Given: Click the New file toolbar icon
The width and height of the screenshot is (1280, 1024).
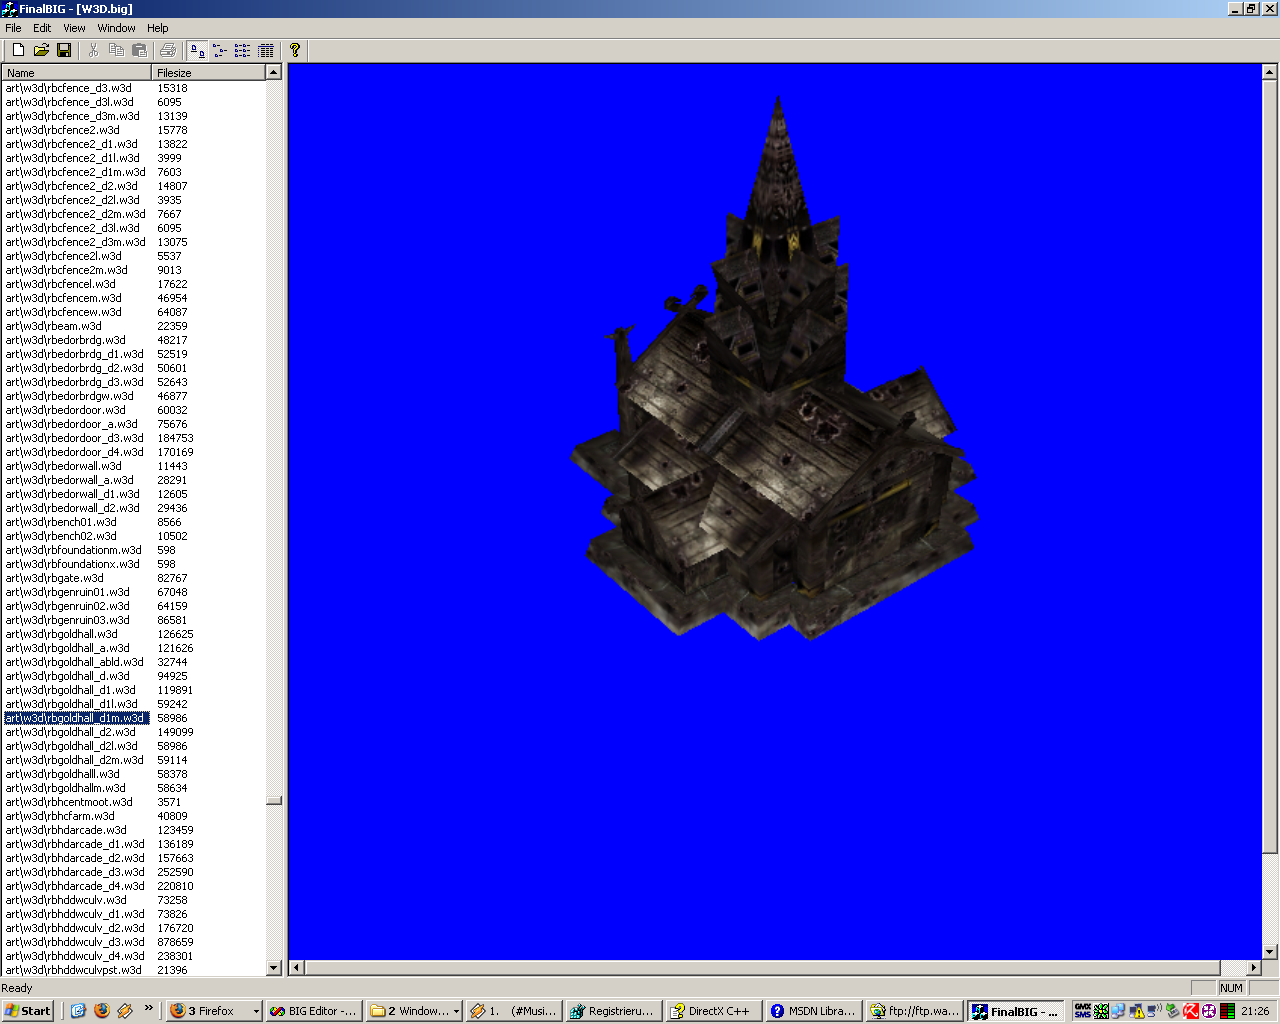Looking at the screenshot, I should coord(18,50).
